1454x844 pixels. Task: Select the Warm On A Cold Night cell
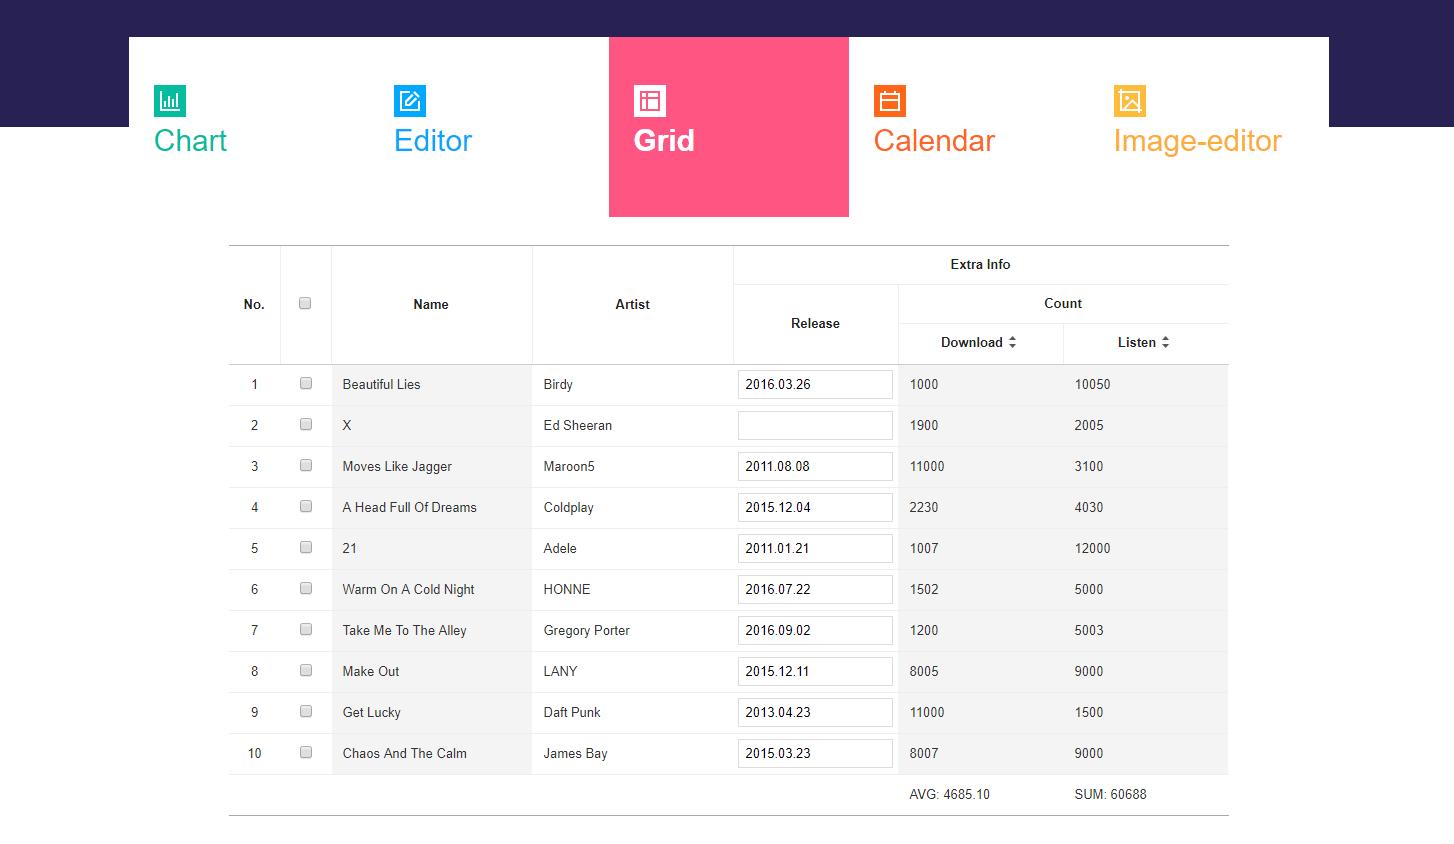coord(431,589)
